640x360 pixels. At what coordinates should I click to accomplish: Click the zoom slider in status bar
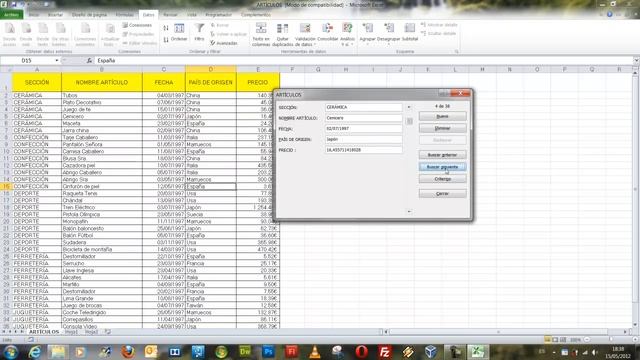(612, 340)
